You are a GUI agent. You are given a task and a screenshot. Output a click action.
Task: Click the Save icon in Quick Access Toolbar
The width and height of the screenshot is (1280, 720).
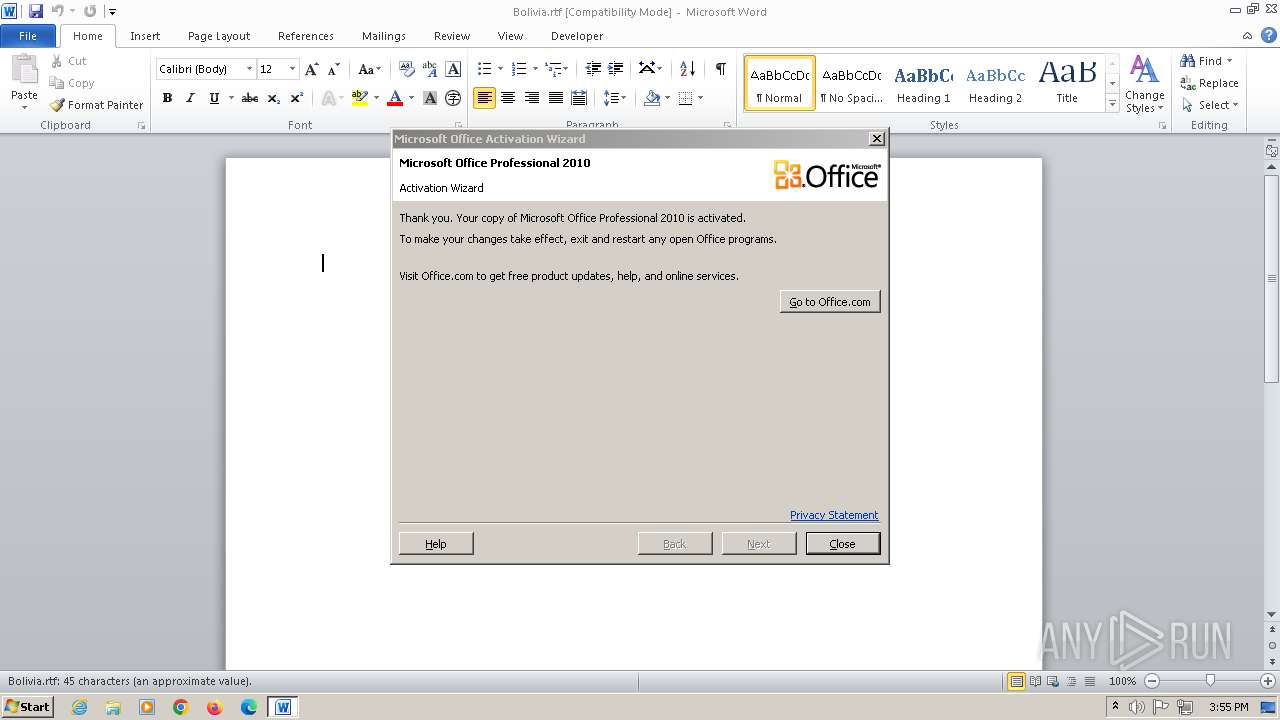click(36, 11)
